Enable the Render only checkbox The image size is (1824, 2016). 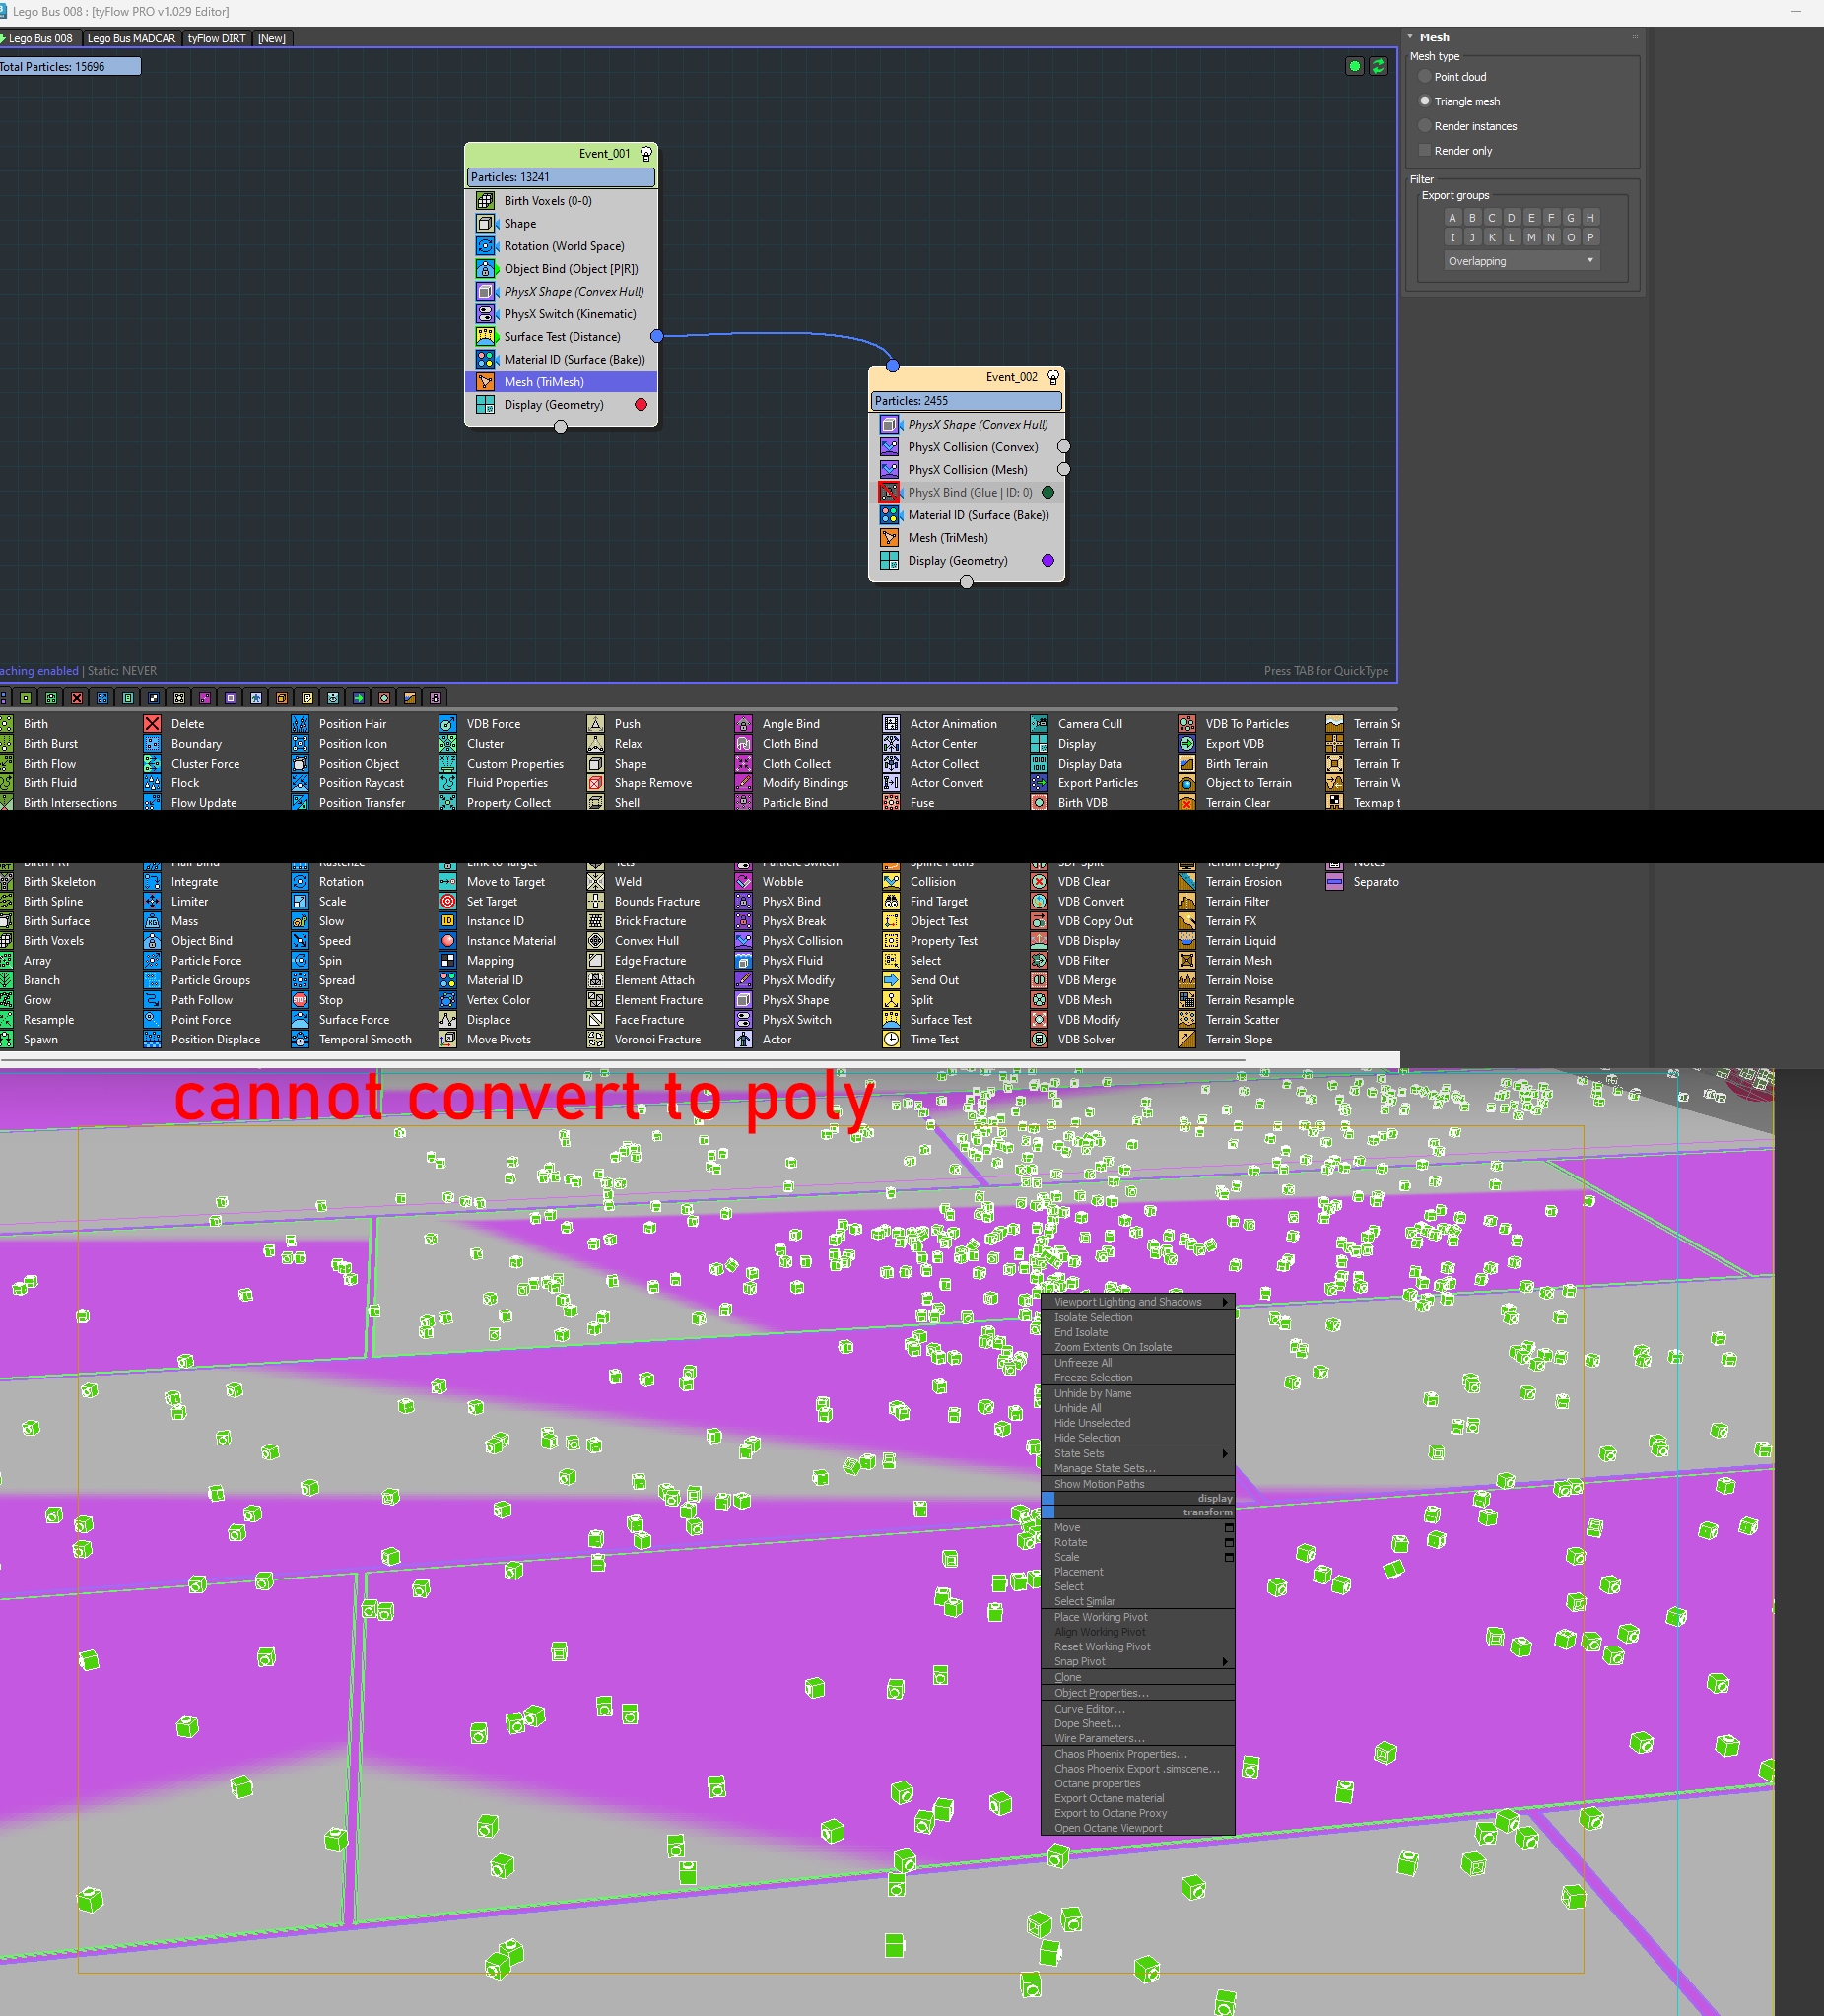(1425, 151)
